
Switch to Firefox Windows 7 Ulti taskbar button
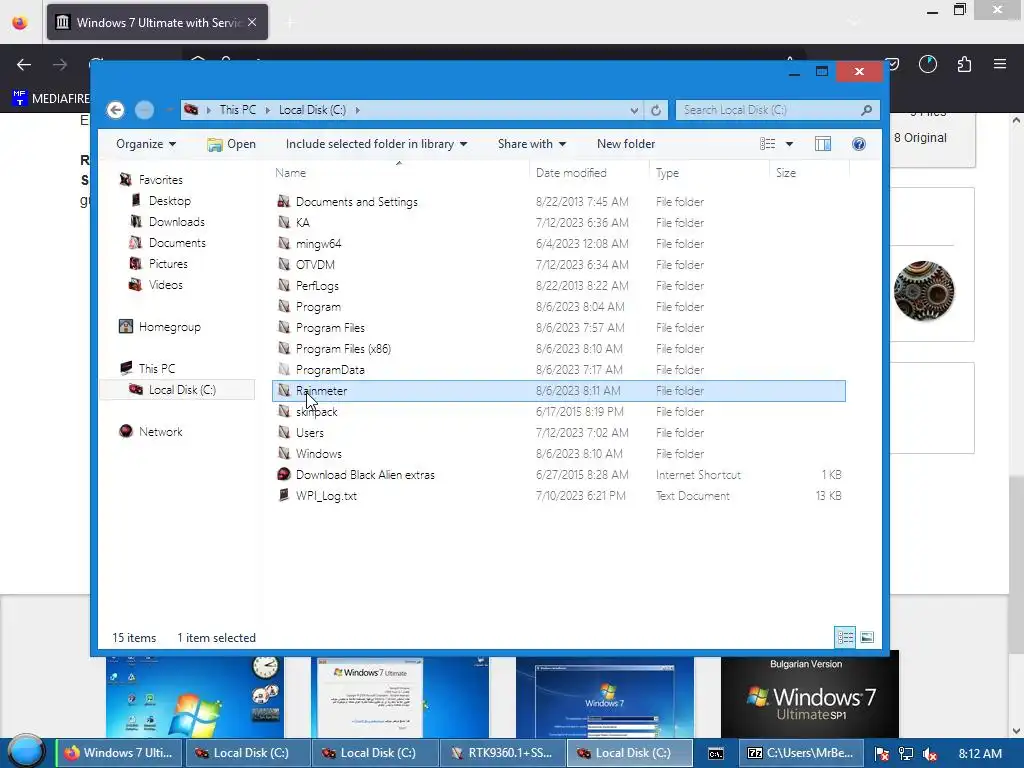click(120, 753)
